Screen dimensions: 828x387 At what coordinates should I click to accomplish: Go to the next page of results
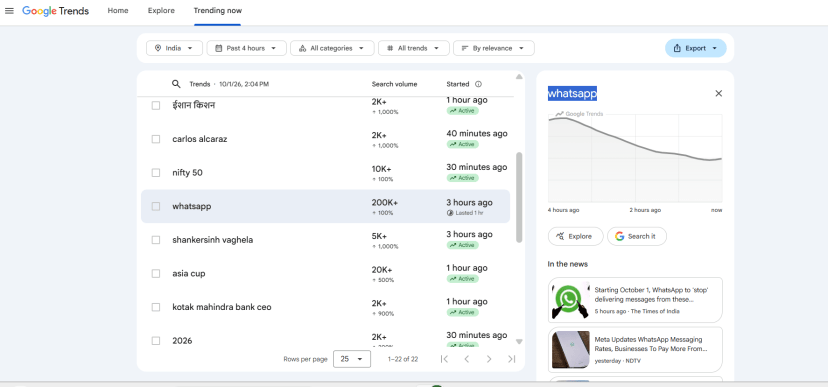489,359
